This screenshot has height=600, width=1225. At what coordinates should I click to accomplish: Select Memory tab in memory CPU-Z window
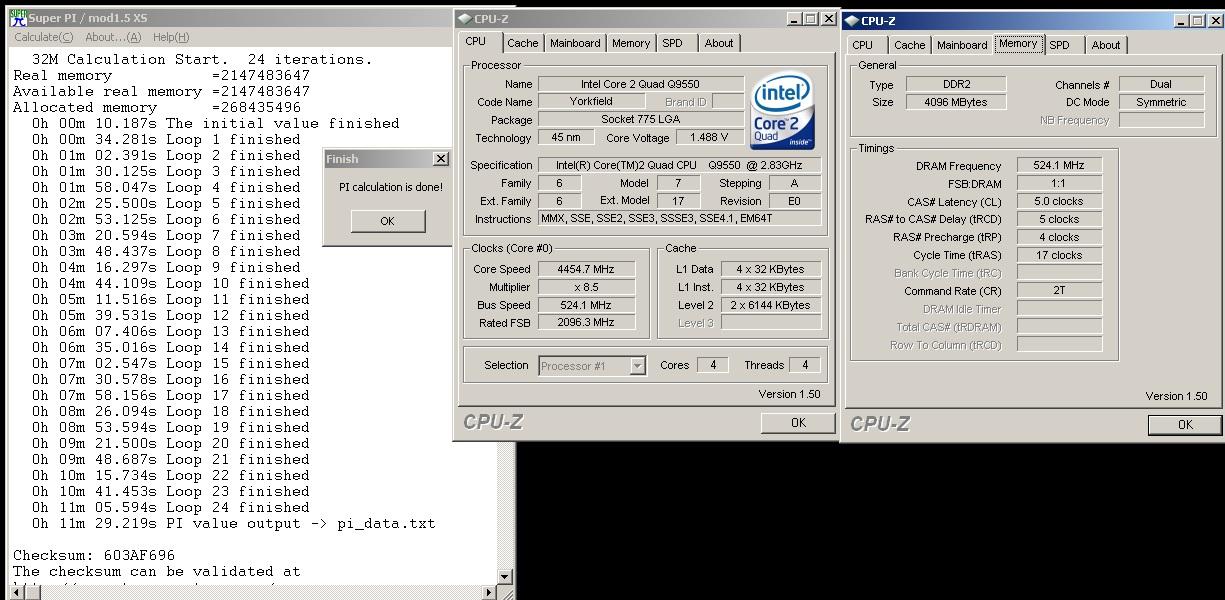pos(1018,44)
